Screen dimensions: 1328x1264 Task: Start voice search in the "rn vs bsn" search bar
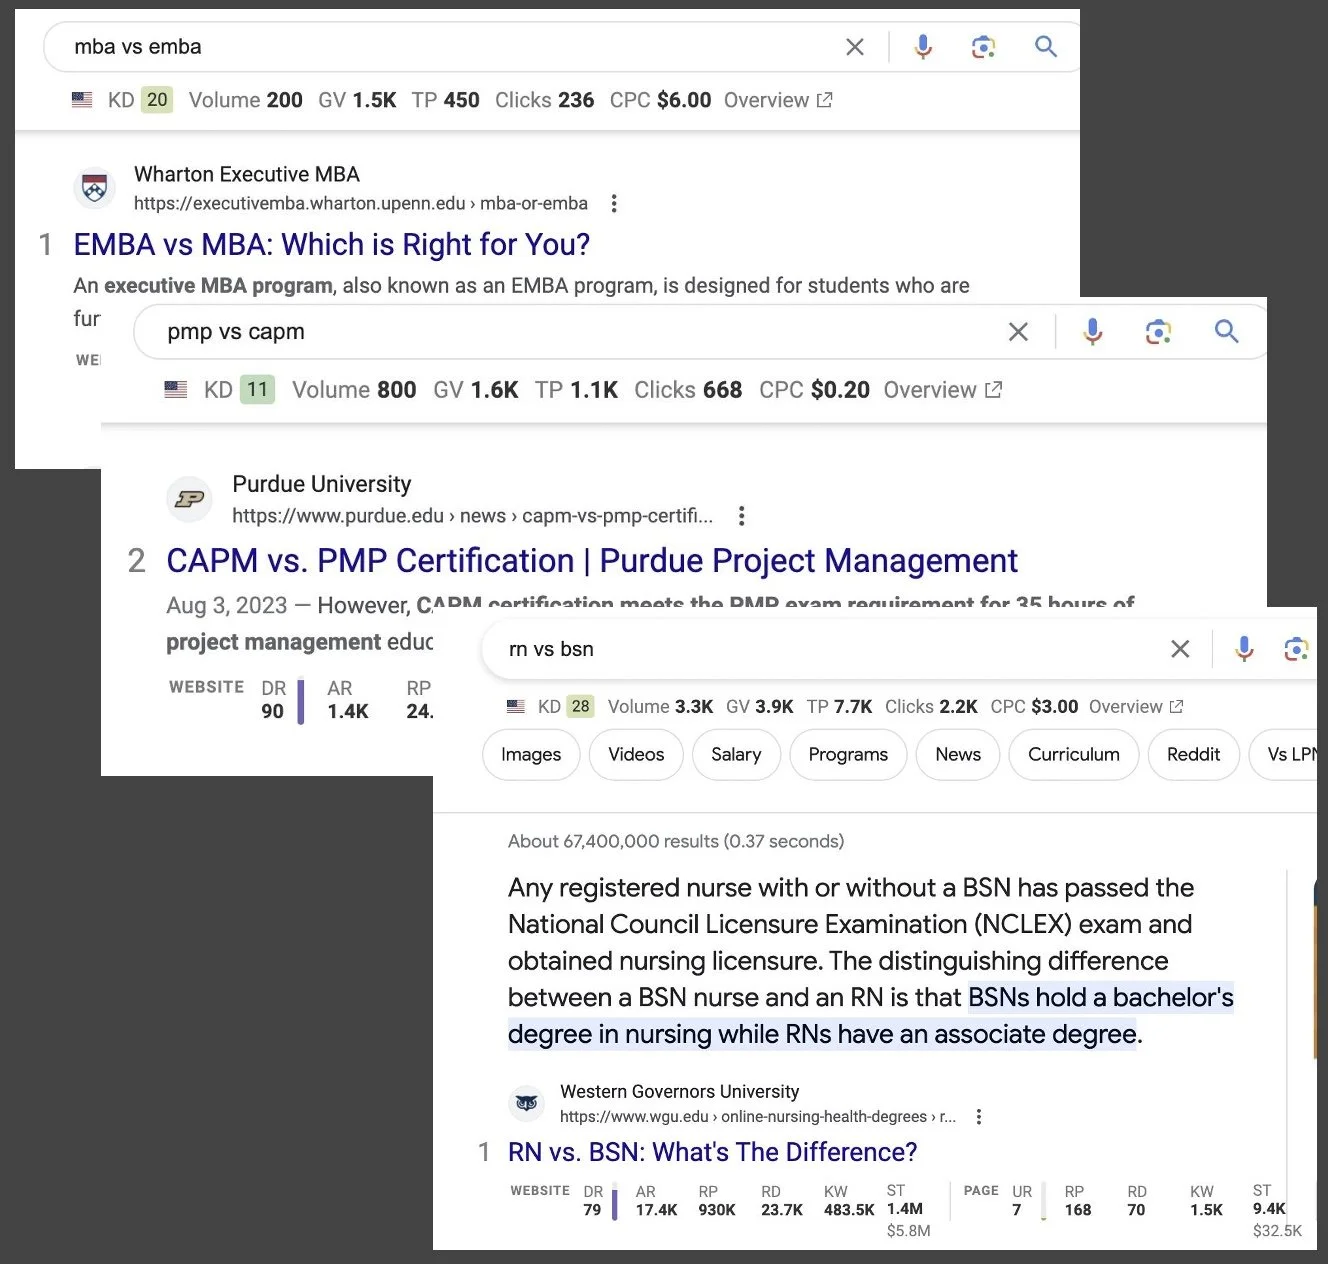tap(1244, 649)
